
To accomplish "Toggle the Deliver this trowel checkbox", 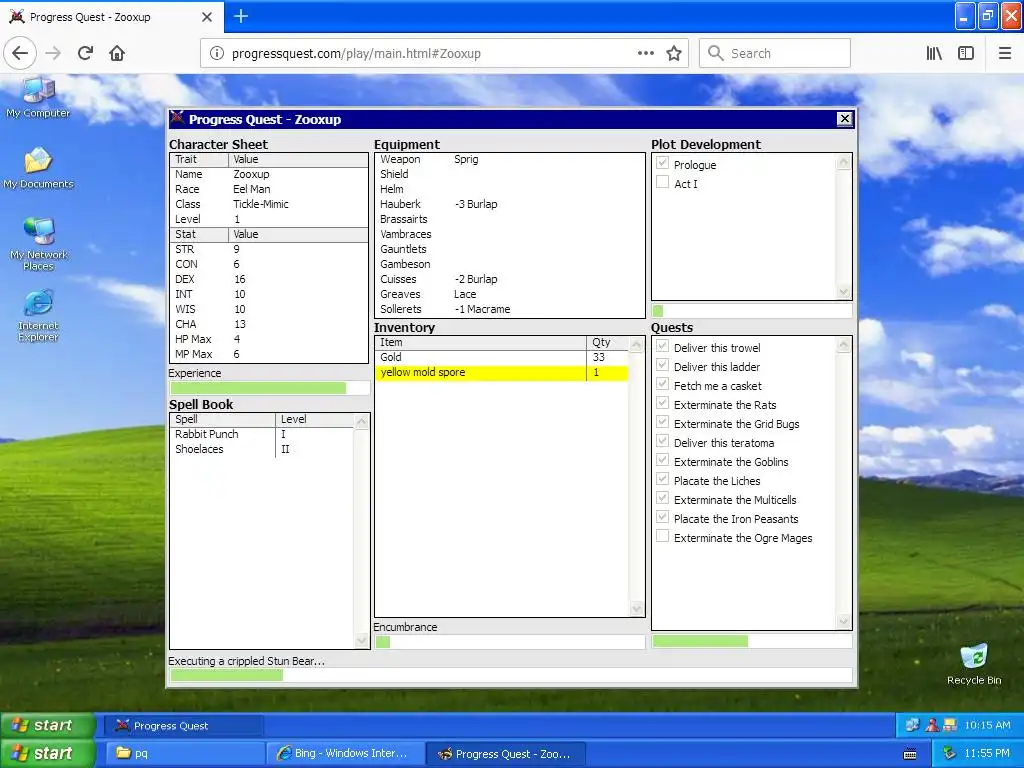I will [x=662, y=345].
